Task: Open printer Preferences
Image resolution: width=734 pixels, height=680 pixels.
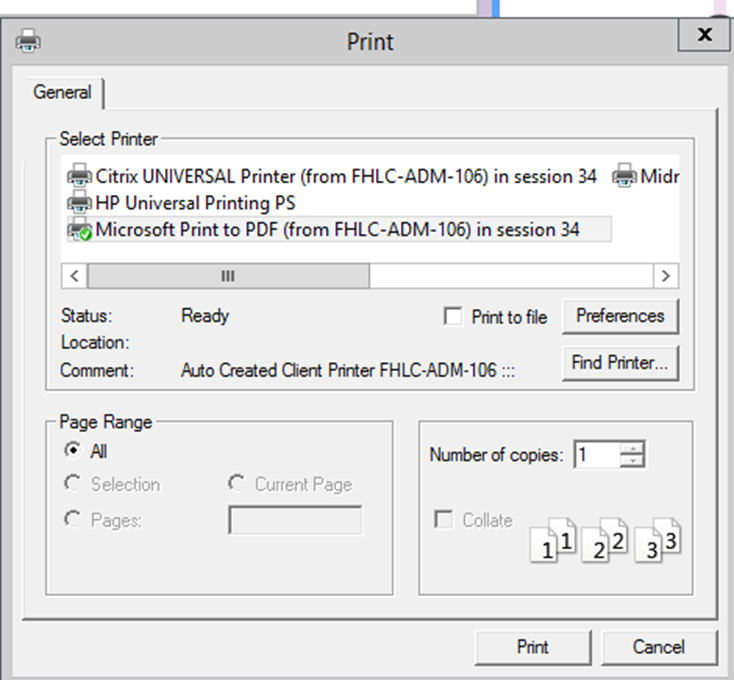Action: point(620,316)
